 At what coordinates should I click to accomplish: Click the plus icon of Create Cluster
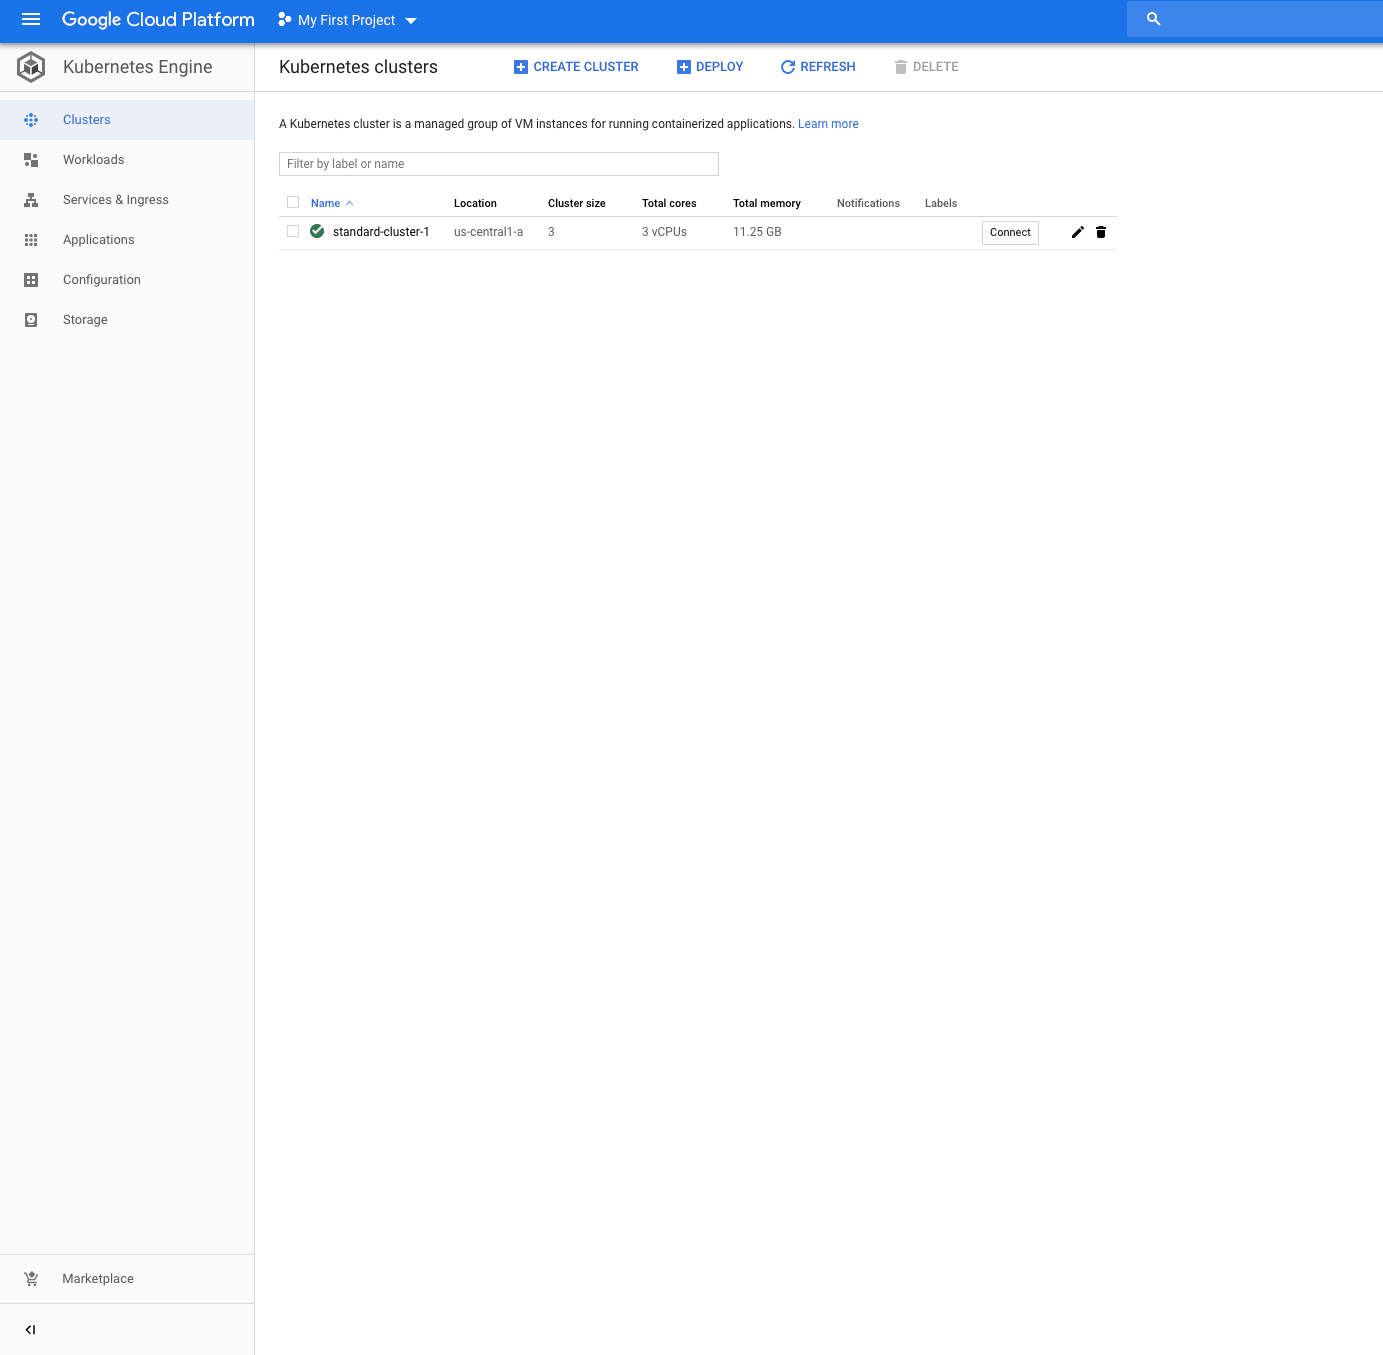pos(521,67)
